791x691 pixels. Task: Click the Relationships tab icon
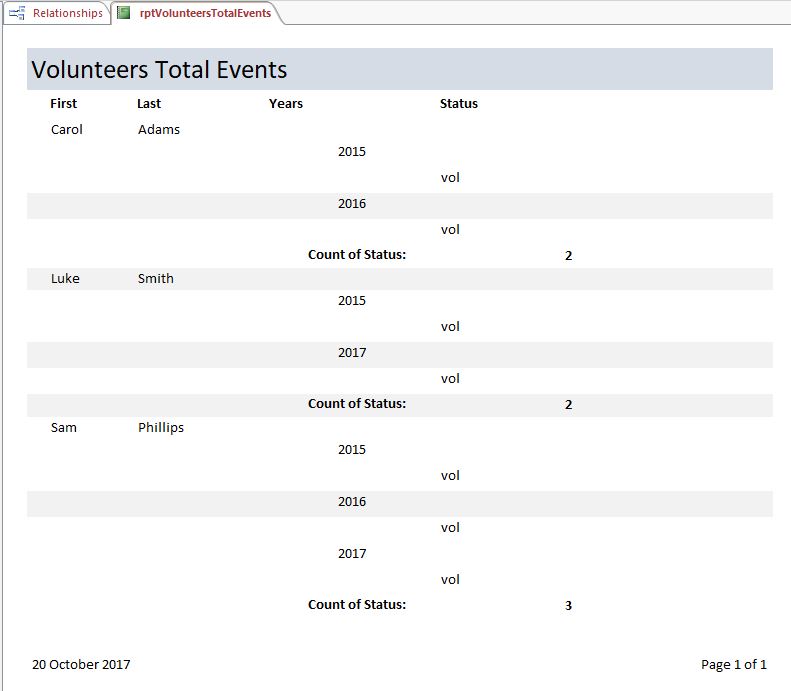(x=17, y=13)
